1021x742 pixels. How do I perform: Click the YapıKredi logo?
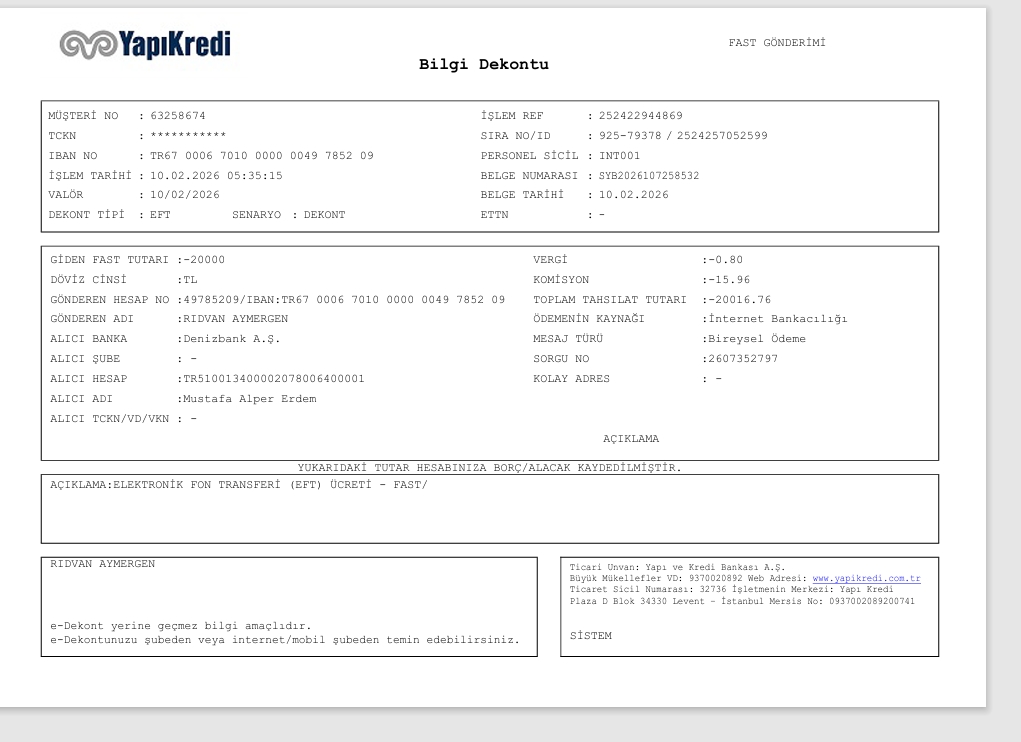pyautogui.click(x=145, y=45)
